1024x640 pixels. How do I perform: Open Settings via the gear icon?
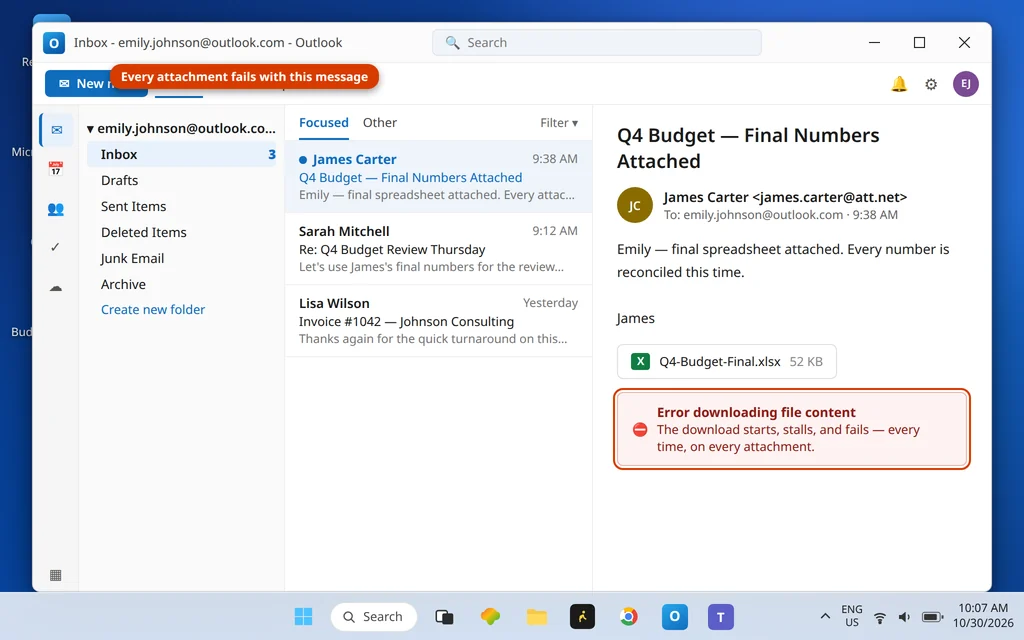coord(931,84)
